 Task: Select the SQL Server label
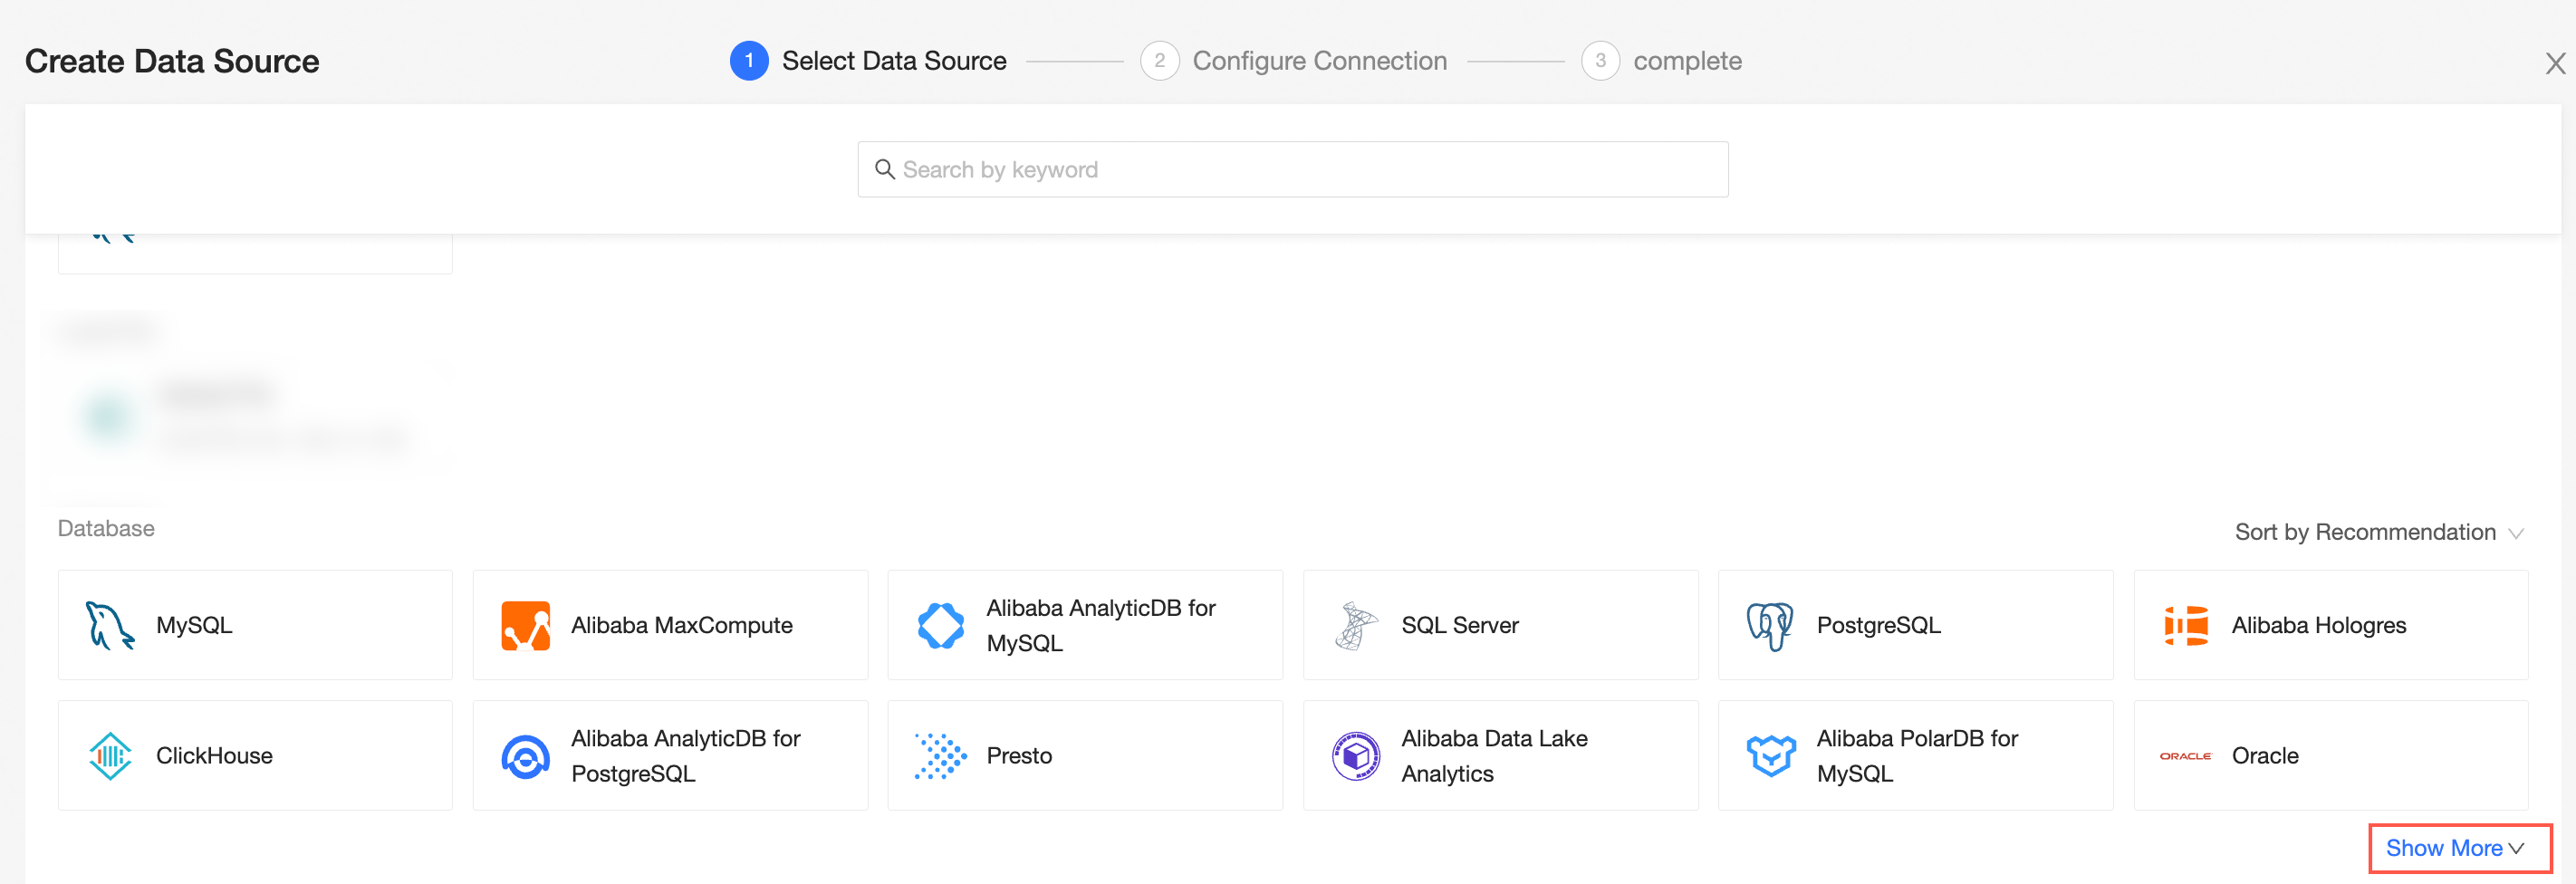coord(1460,625)
